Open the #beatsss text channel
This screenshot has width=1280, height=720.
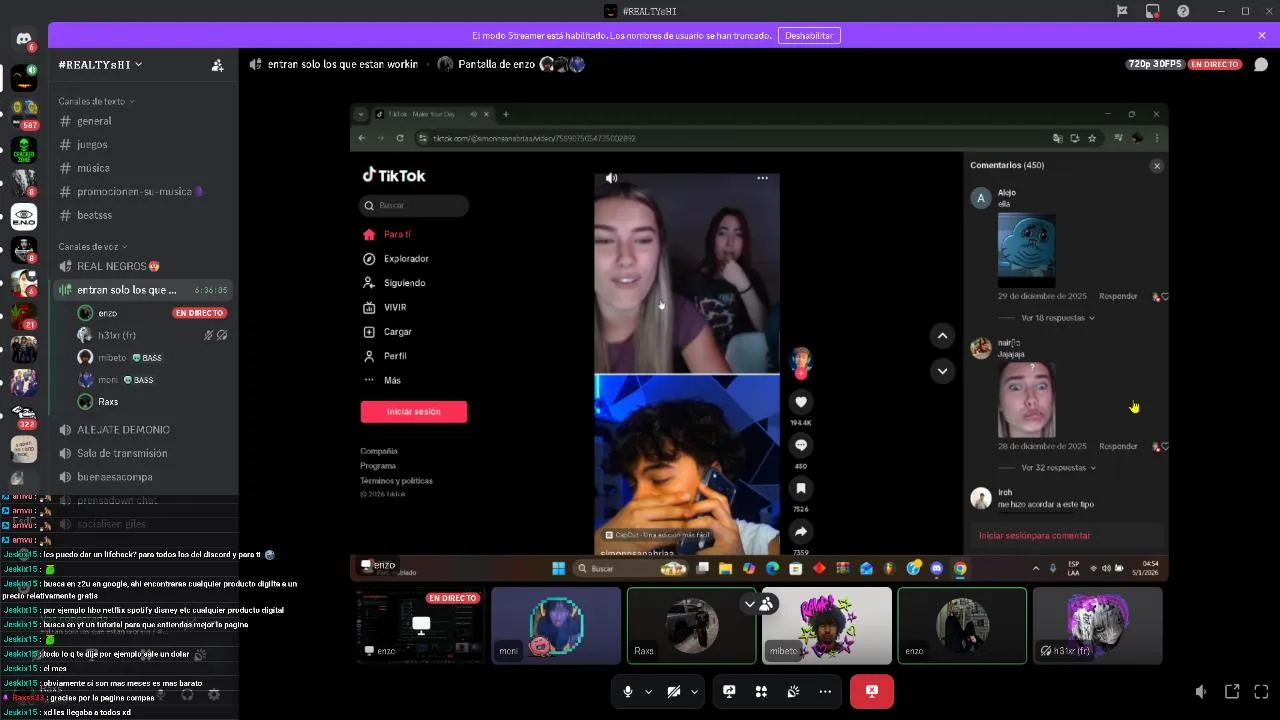click(143, 215)
